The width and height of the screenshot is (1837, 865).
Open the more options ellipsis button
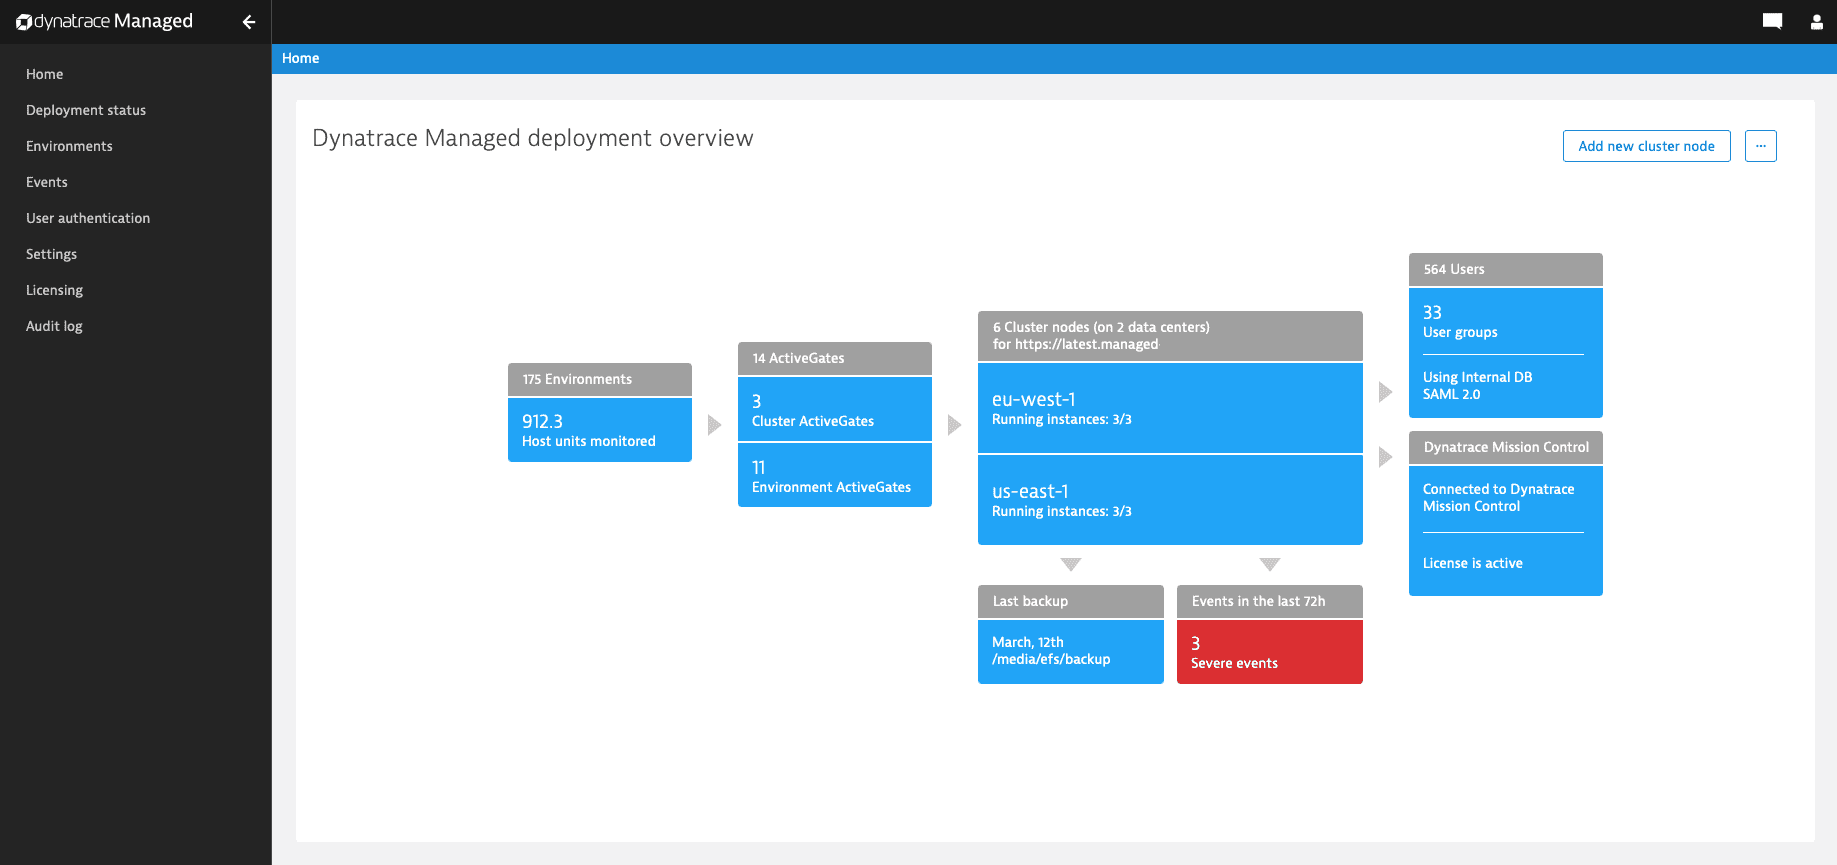pos(1761,146)
